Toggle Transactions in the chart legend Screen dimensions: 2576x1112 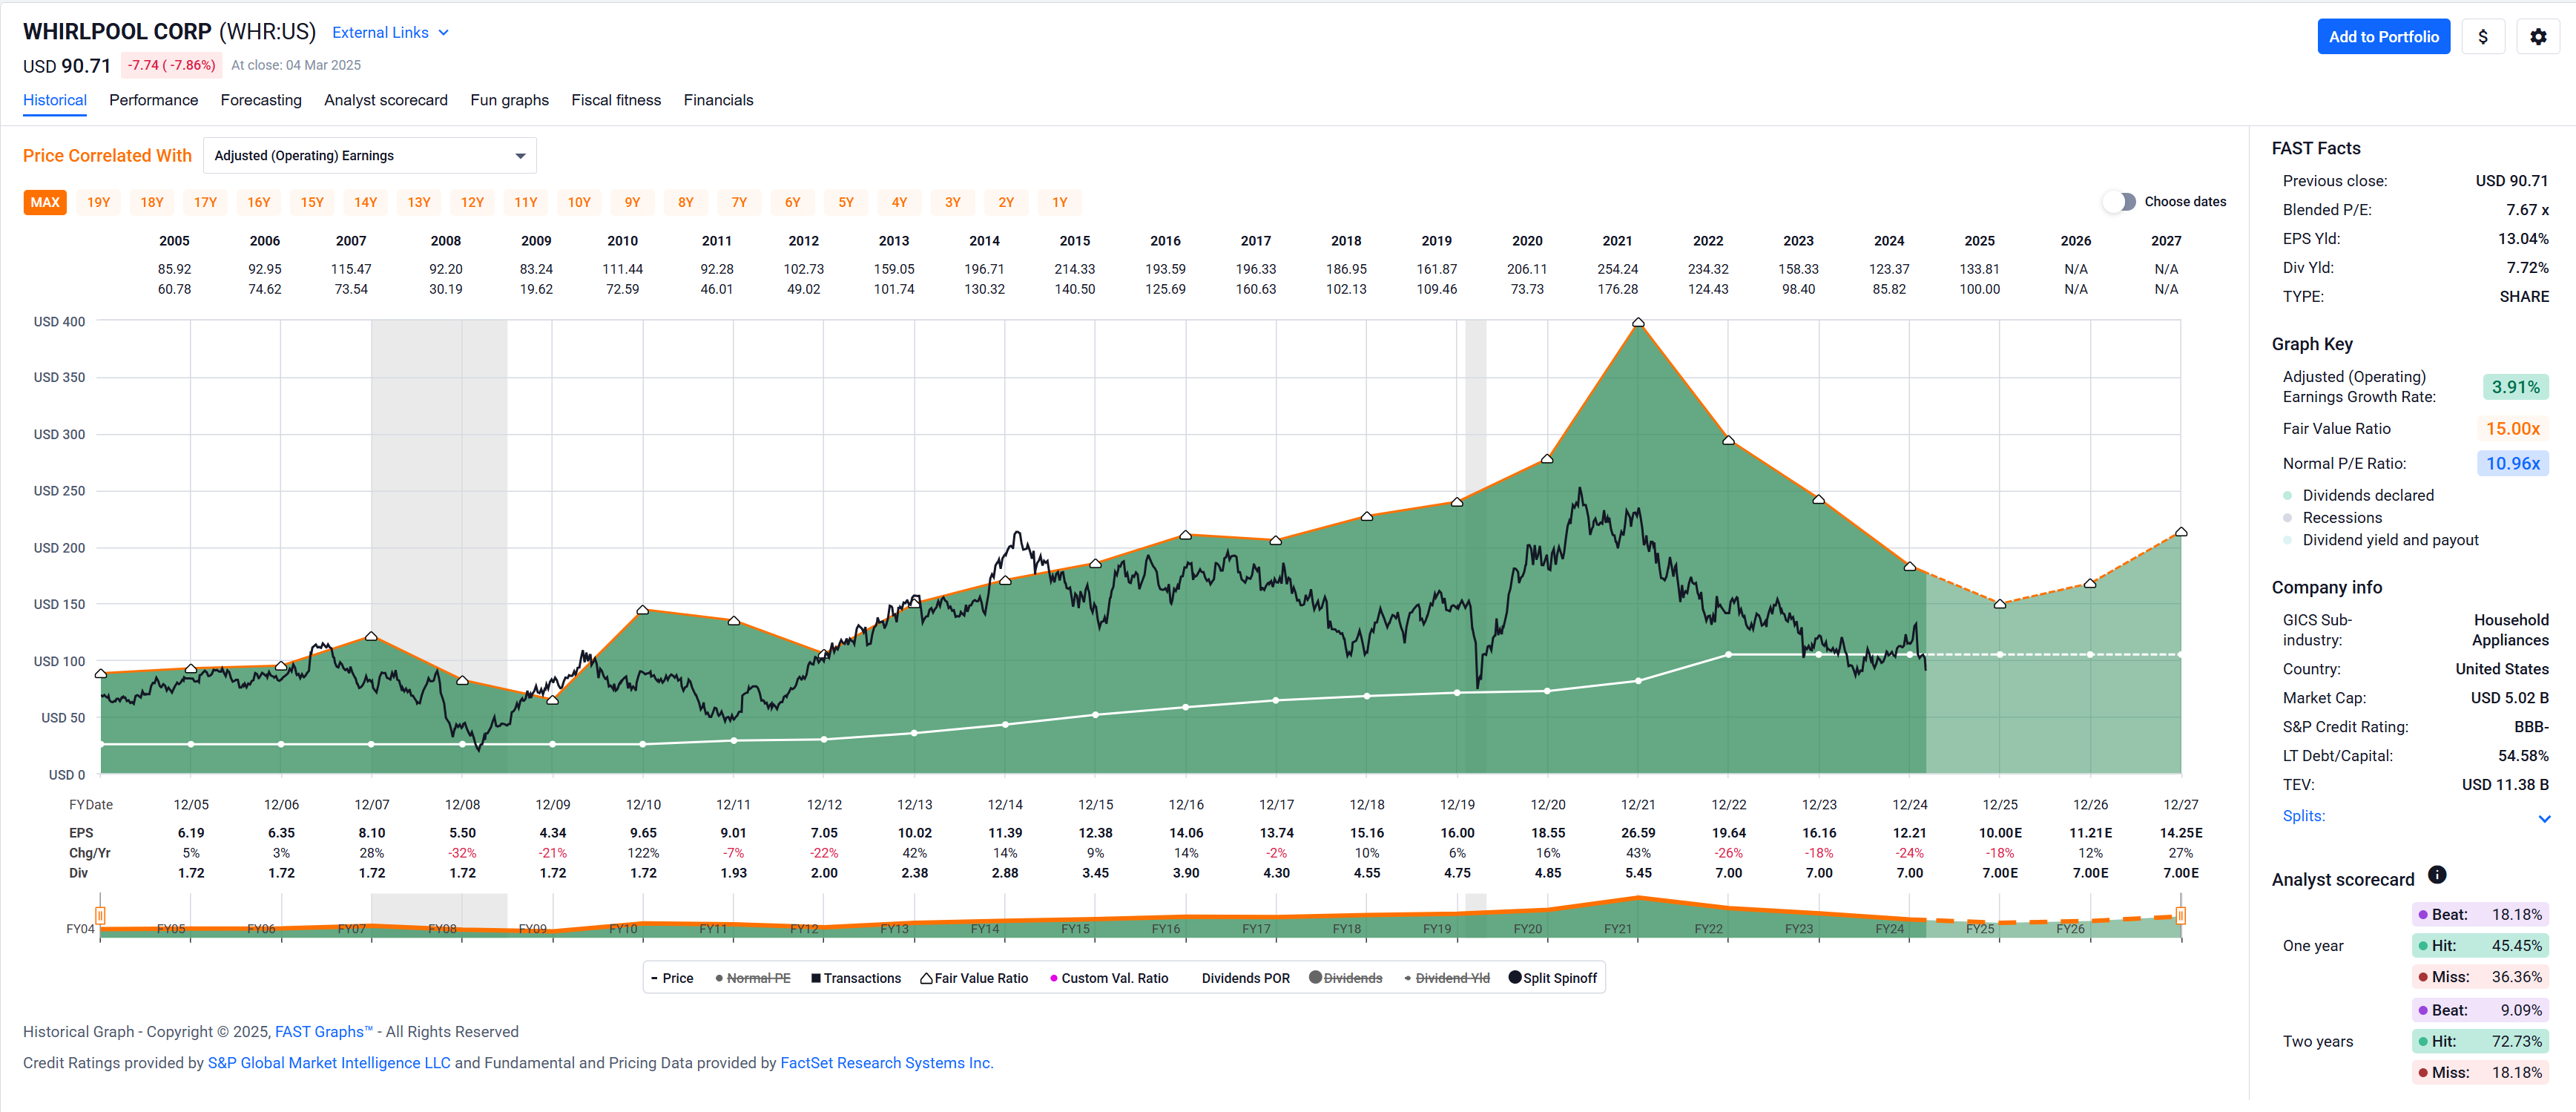[855, 978]
